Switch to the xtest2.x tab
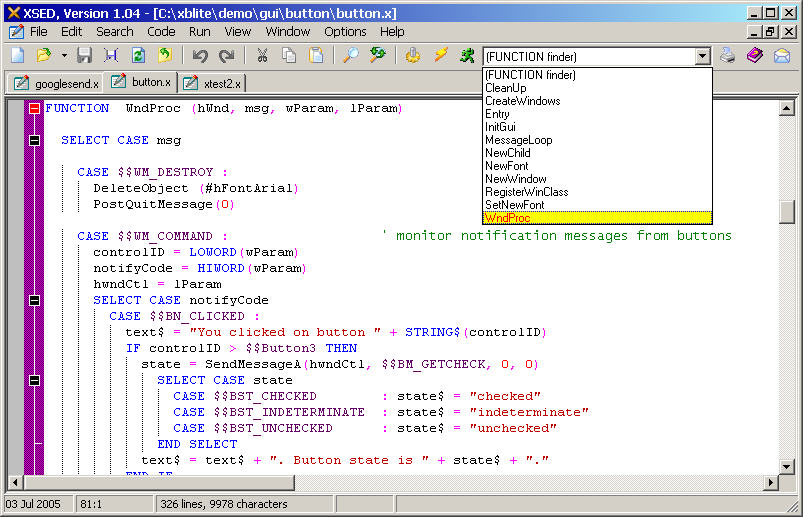This screenshot has width=803, height=517. click(213, 83)
